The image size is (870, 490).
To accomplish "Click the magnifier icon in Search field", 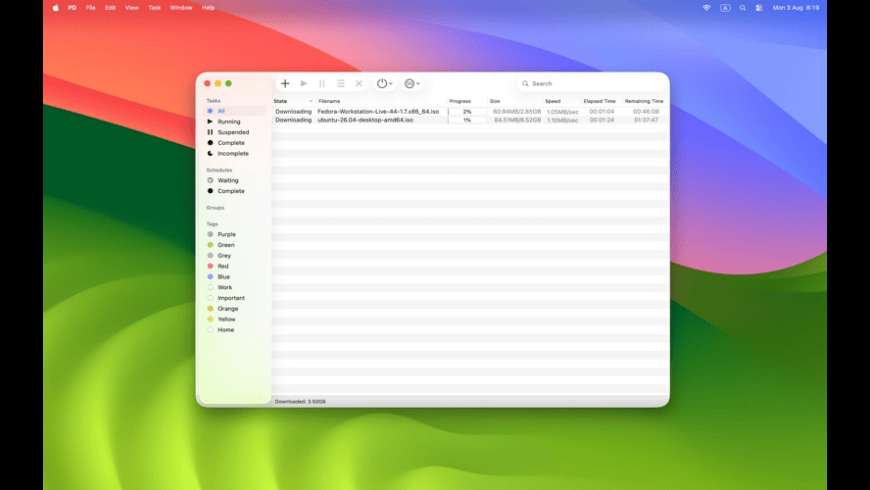I will [525, 83].
